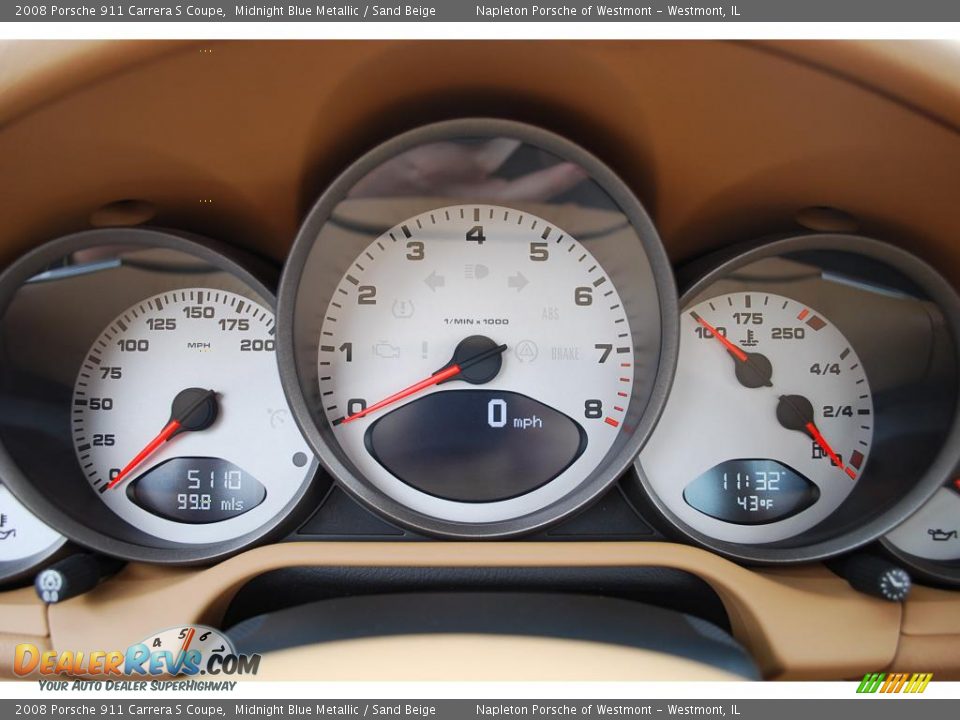
Task: Click the bottom caption "Napleton Porsche of Westmont – Westmont, IL"
Action: tap(608, 710)
